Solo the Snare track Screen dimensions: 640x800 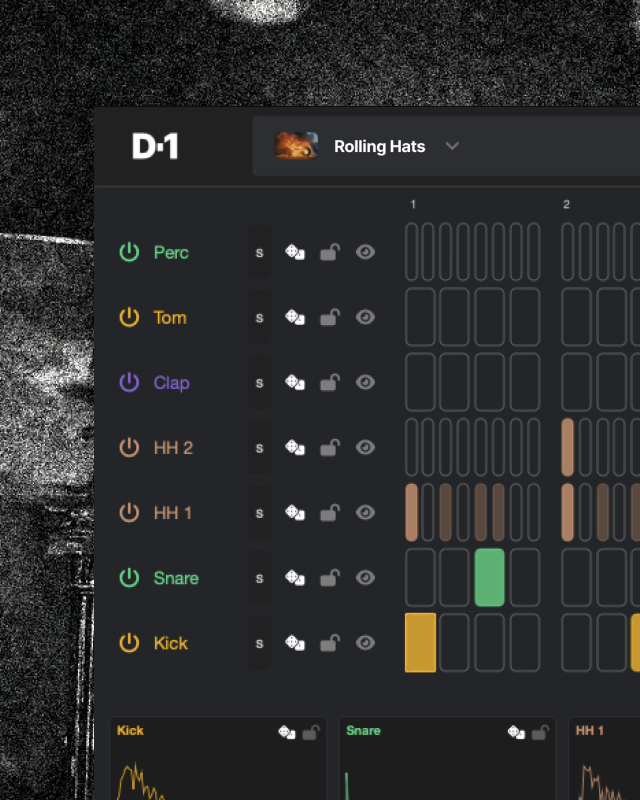pos(259,578)
